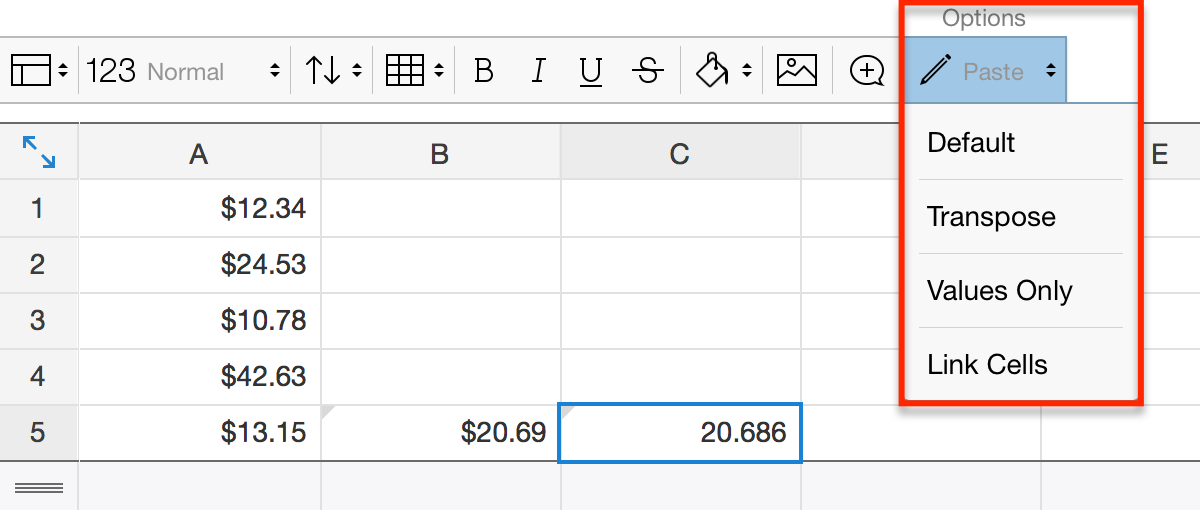
Task: Open the cell borders grid dropdown
Action: tap(413, 72)
